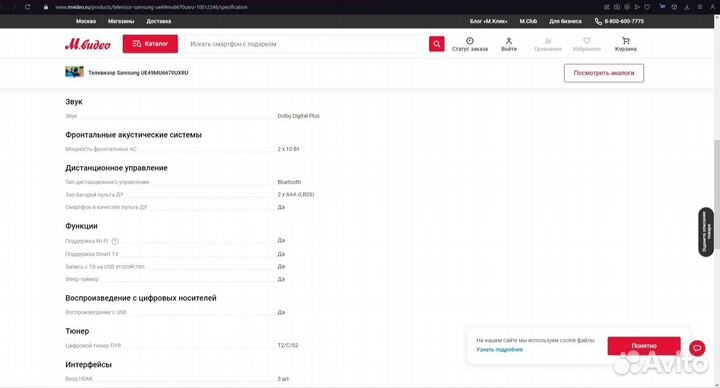Open the browser cube extensions icon

(674, 7)
